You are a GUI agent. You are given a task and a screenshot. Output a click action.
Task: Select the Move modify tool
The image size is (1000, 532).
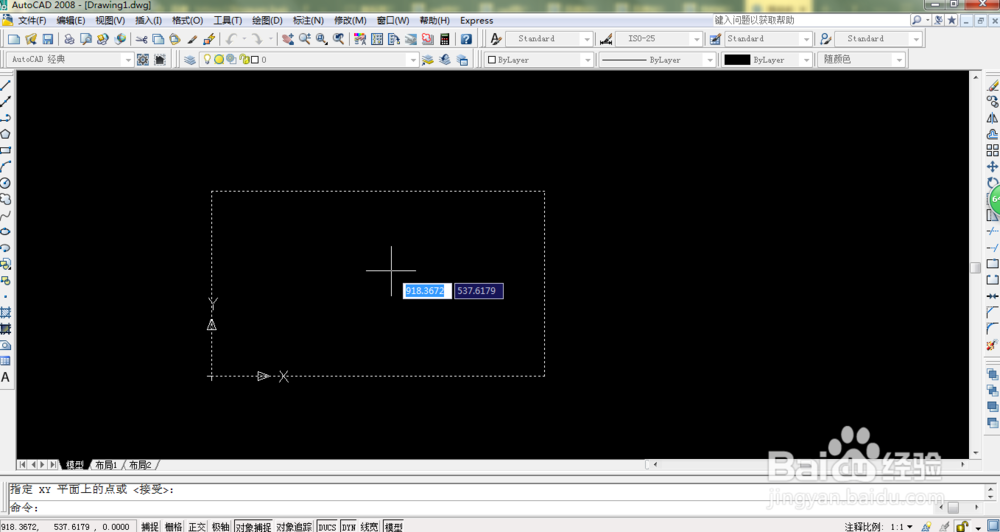click(992, 166)
